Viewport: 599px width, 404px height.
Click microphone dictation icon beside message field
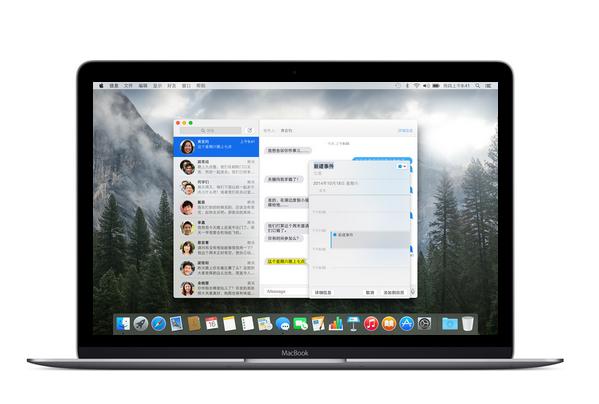coord(413,292)
